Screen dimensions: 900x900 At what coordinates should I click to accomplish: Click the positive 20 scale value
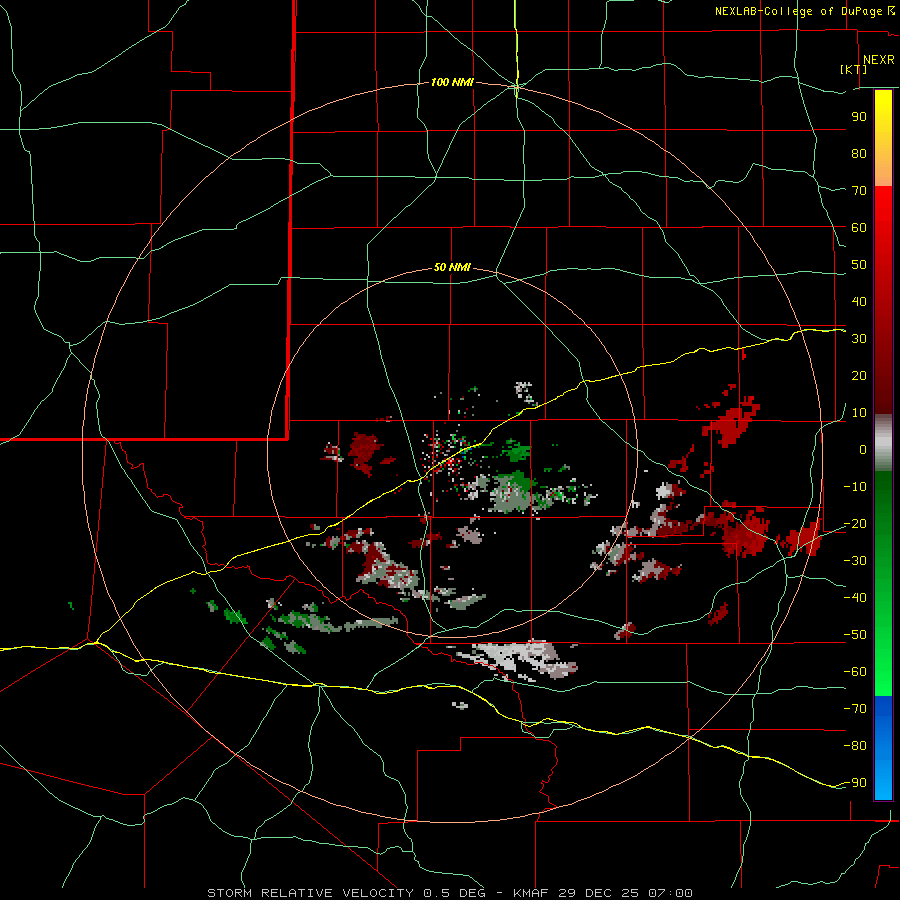[x=859, y=375]
